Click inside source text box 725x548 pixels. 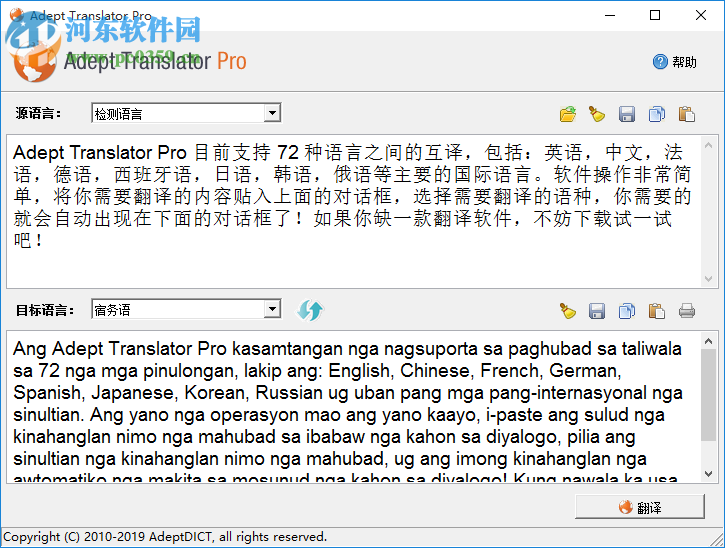click(x=354, y=212)
